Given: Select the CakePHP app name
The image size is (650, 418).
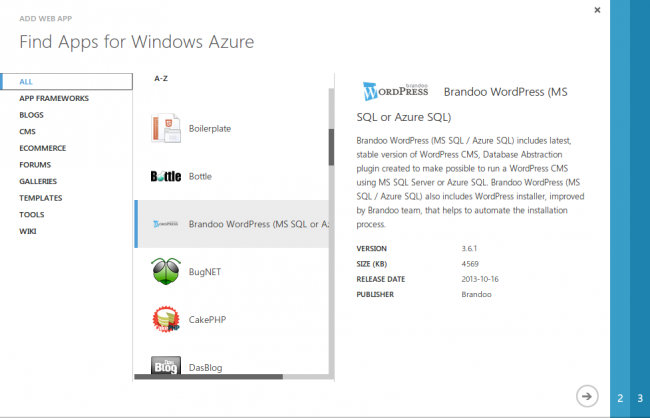Looking at the screenshot, I should point(207,320).
